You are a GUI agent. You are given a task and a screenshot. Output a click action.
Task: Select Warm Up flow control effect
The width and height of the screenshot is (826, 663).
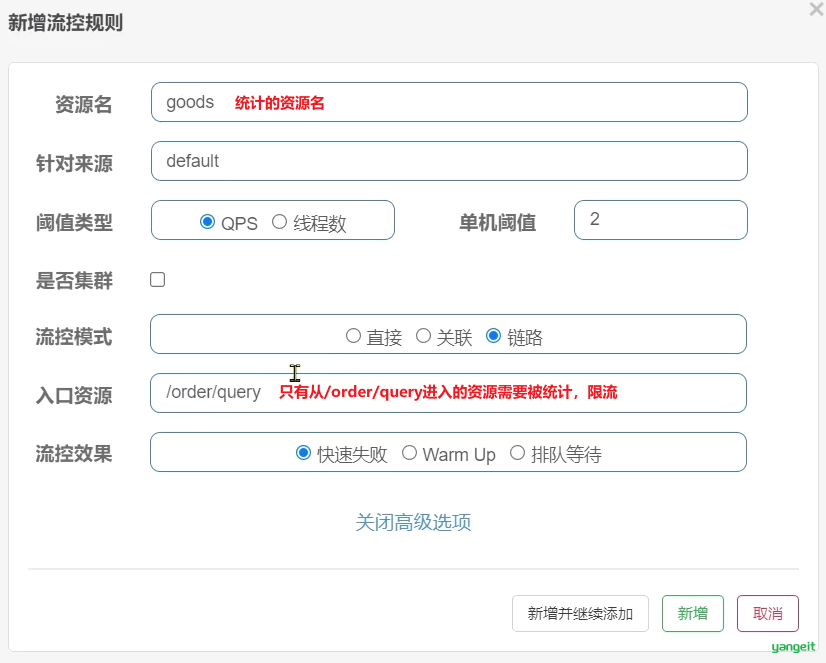pos(409,452)
